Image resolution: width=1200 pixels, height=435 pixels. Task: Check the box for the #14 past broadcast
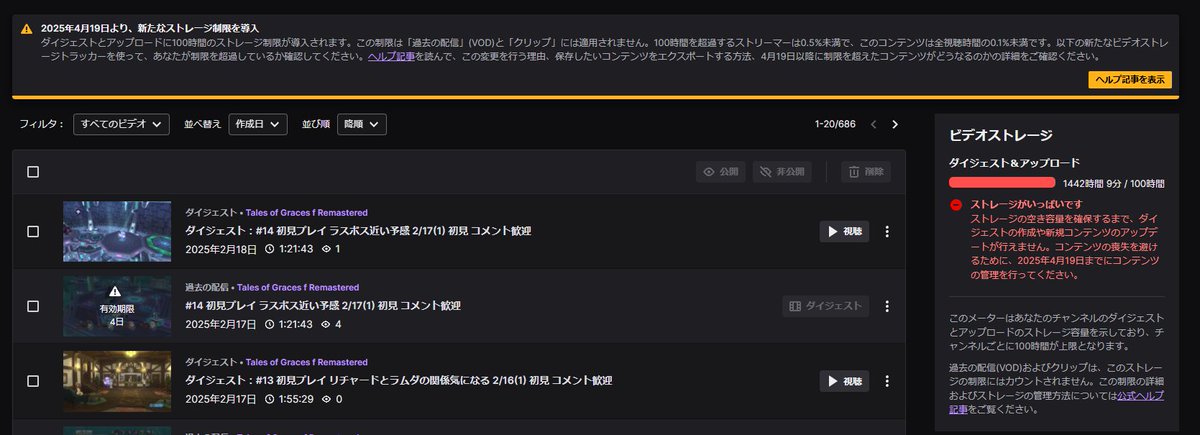point(33,306)
